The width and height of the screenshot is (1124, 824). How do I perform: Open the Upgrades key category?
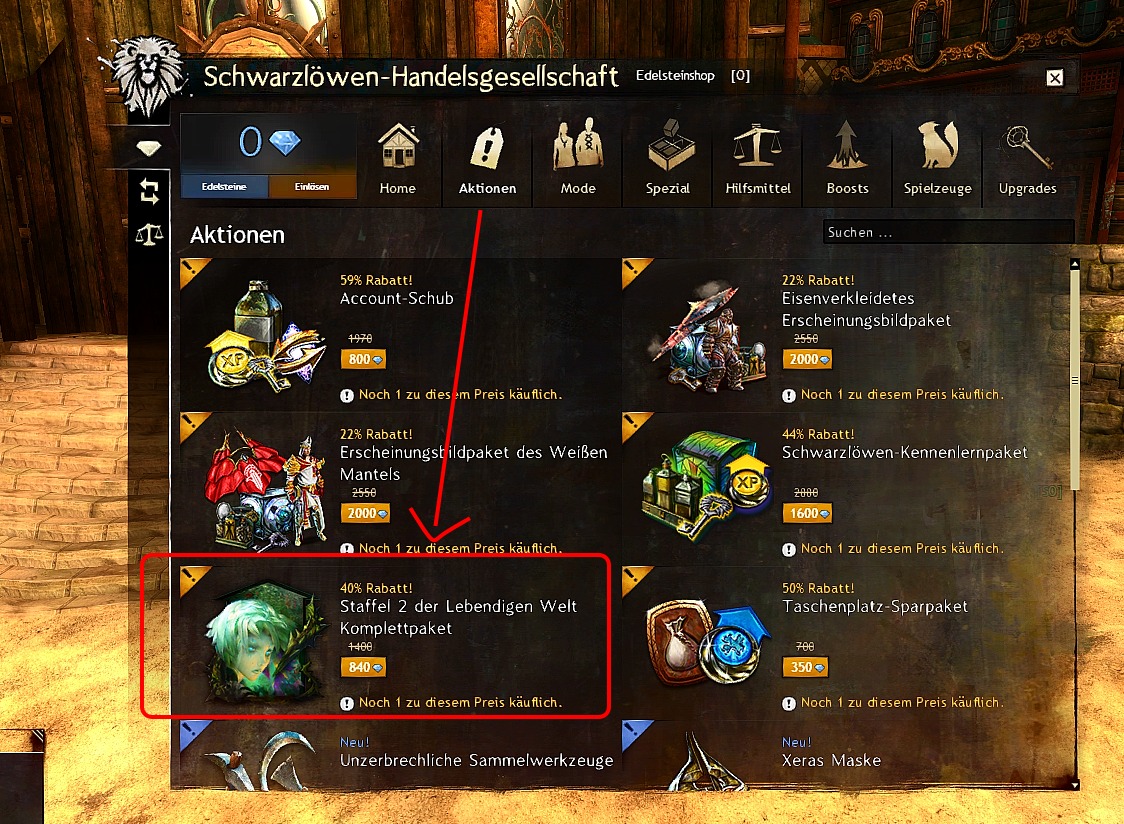[x=1027, y=159]
